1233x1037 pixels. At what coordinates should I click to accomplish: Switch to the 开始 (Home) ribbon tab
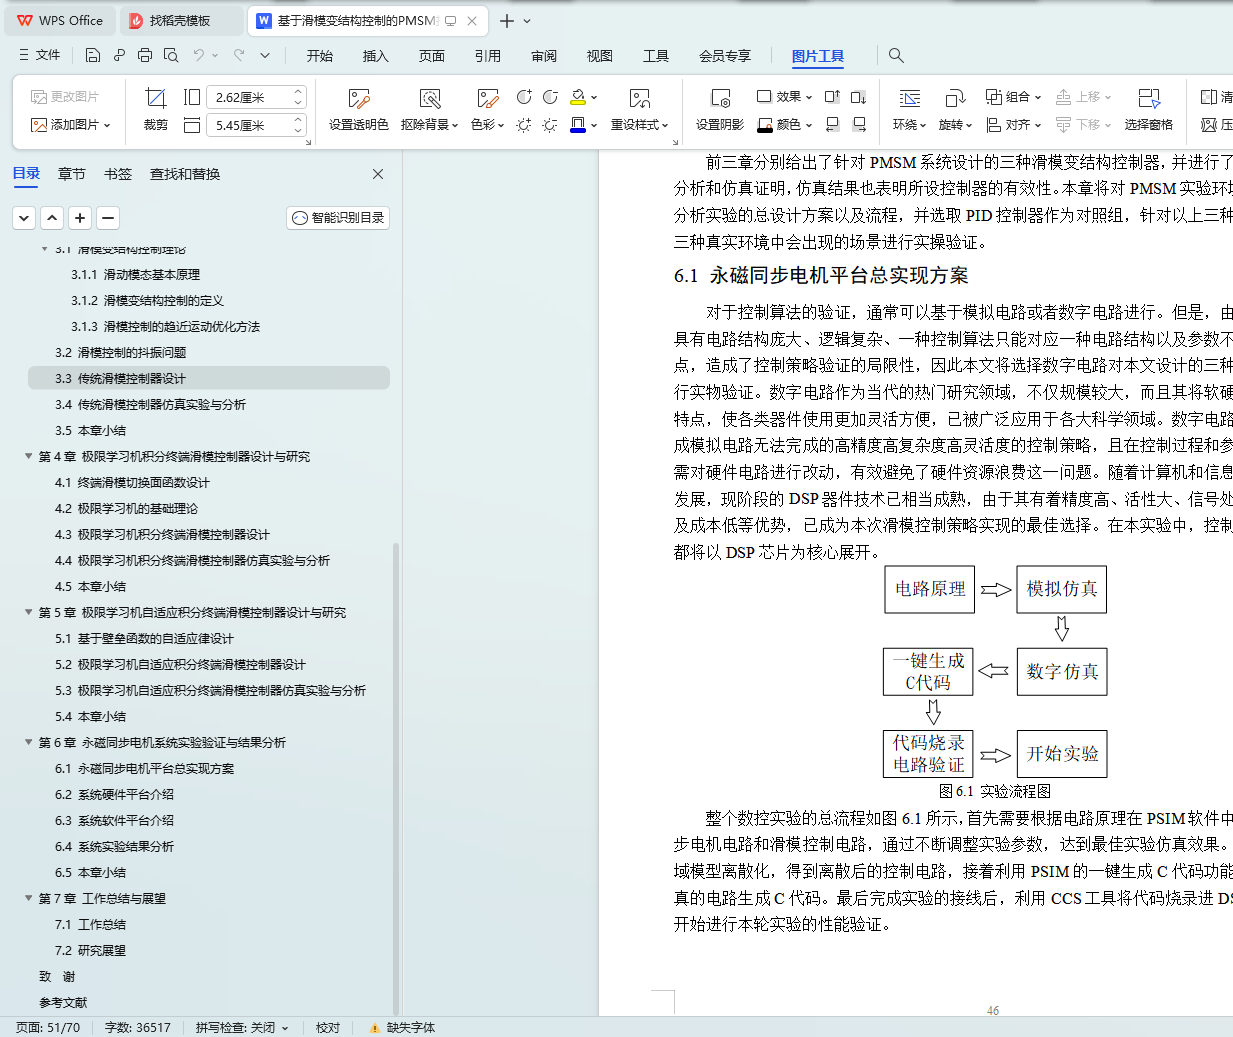[320, 56]
